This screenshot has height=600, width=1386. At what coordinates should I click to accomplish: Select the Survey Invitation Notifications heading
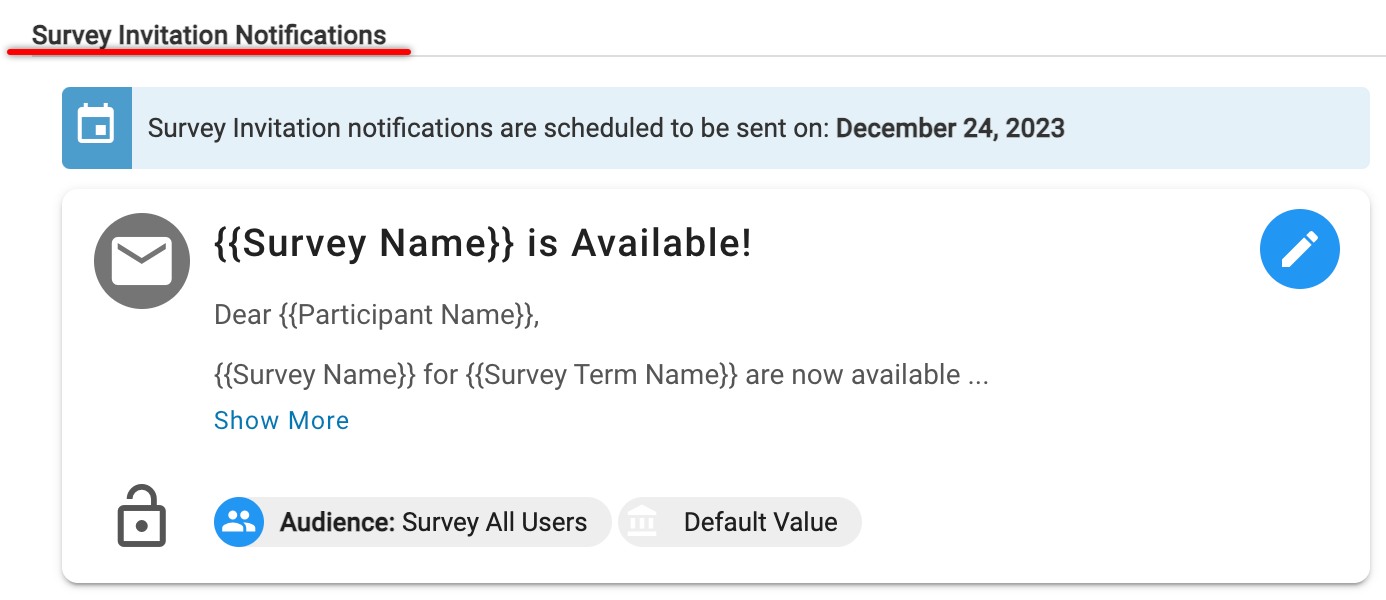point(209,36)
